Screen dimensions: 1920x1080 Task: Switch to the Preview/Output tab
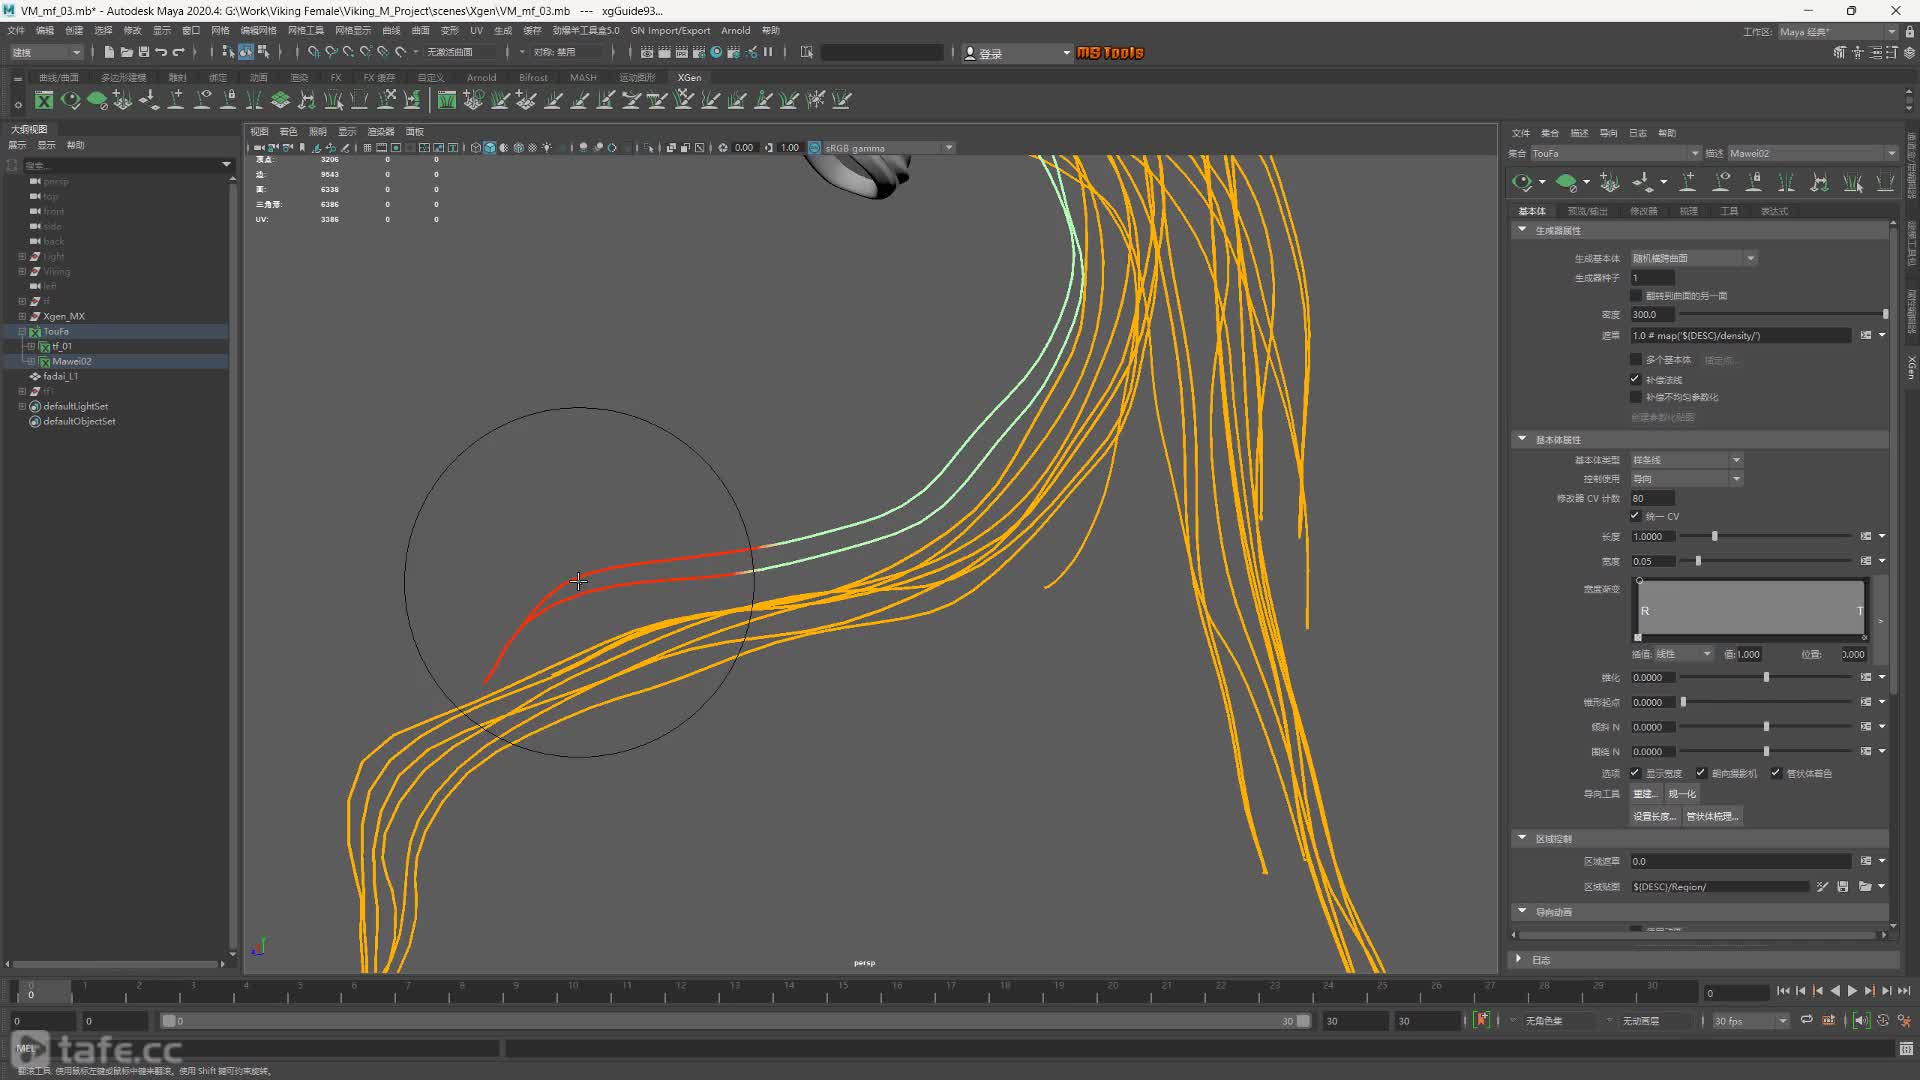1587,212
